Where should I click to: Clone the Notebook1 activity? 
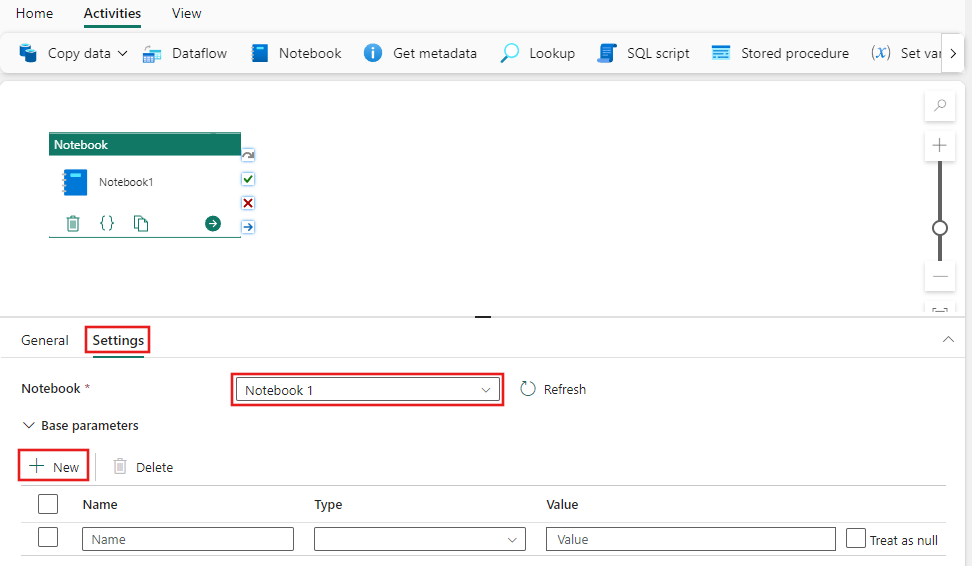141,223
